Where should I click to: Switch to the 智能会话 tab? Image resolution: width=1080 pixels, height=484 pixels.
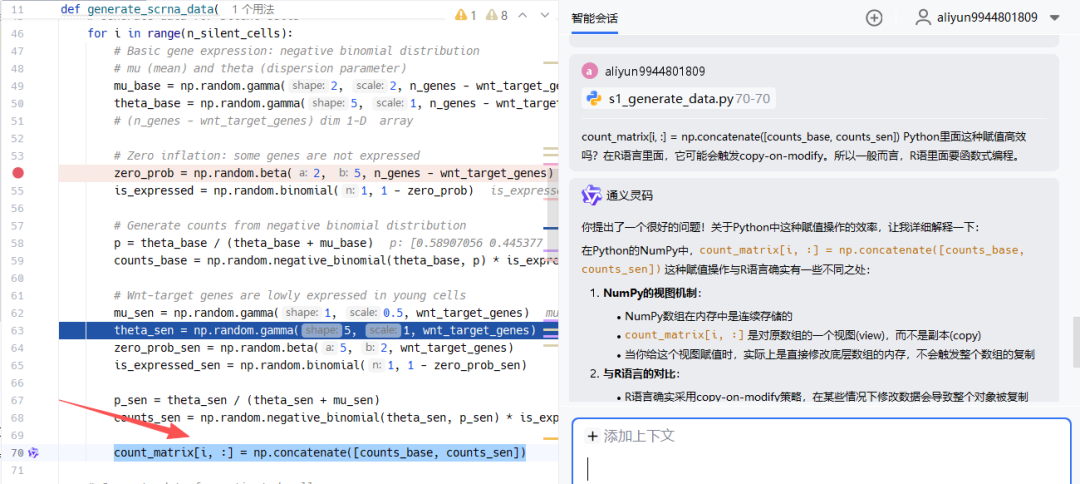(594, 19)
